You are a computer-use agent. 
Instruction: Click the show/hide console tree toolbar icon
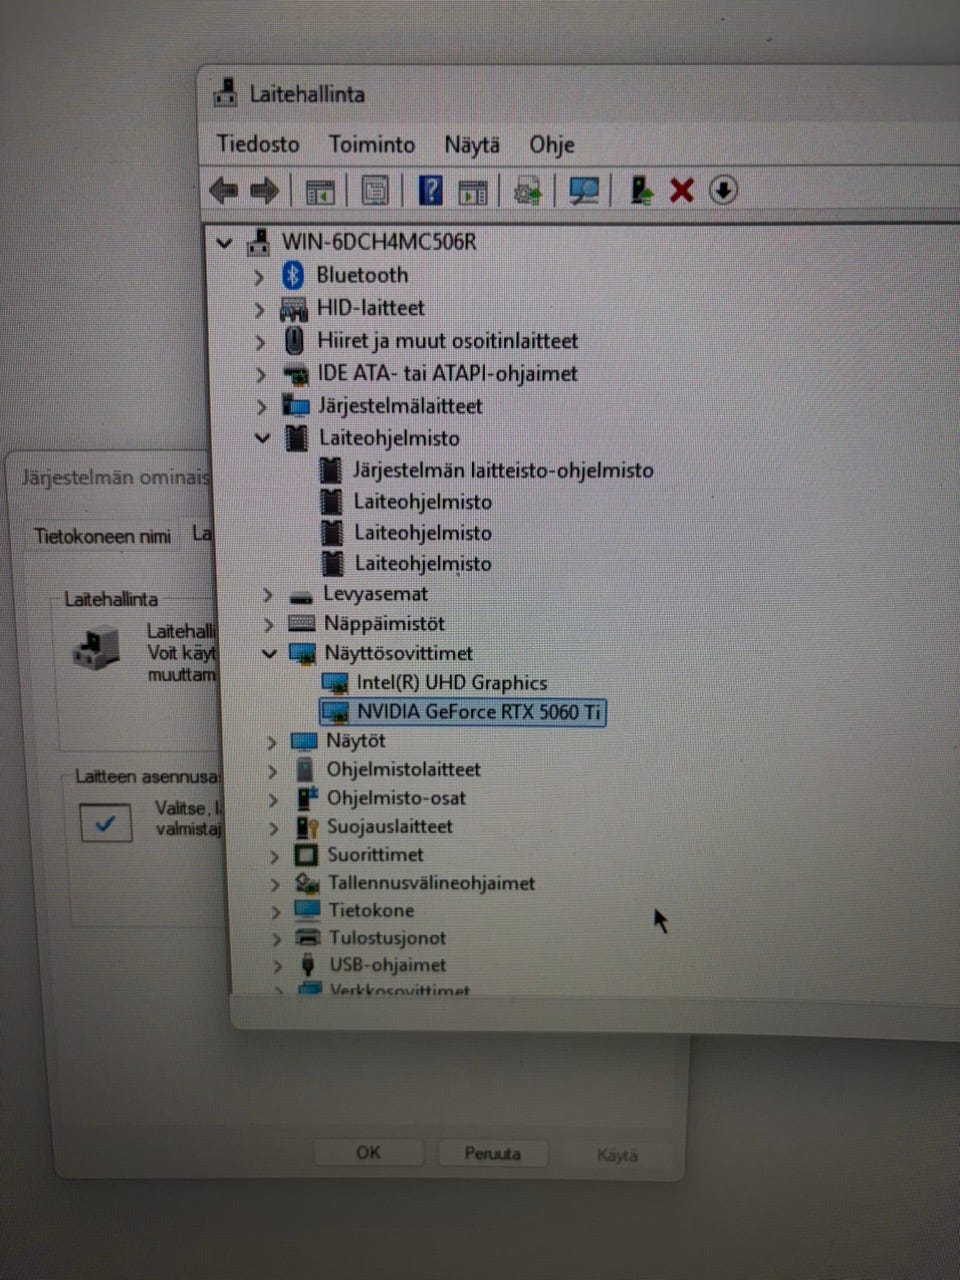pyautogui.click(x=320, y=191)
